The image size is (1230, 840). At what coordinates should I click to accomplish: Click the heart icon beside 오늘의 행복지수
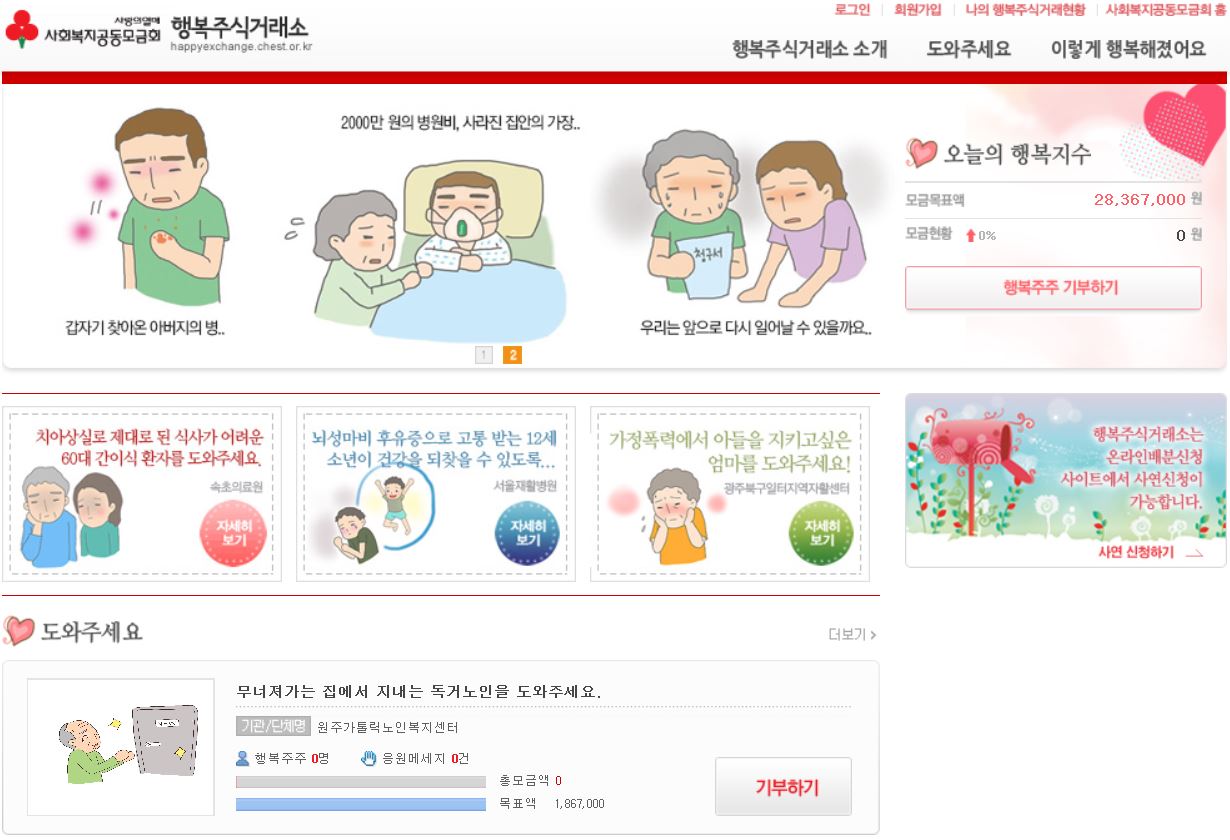point(921,153)
